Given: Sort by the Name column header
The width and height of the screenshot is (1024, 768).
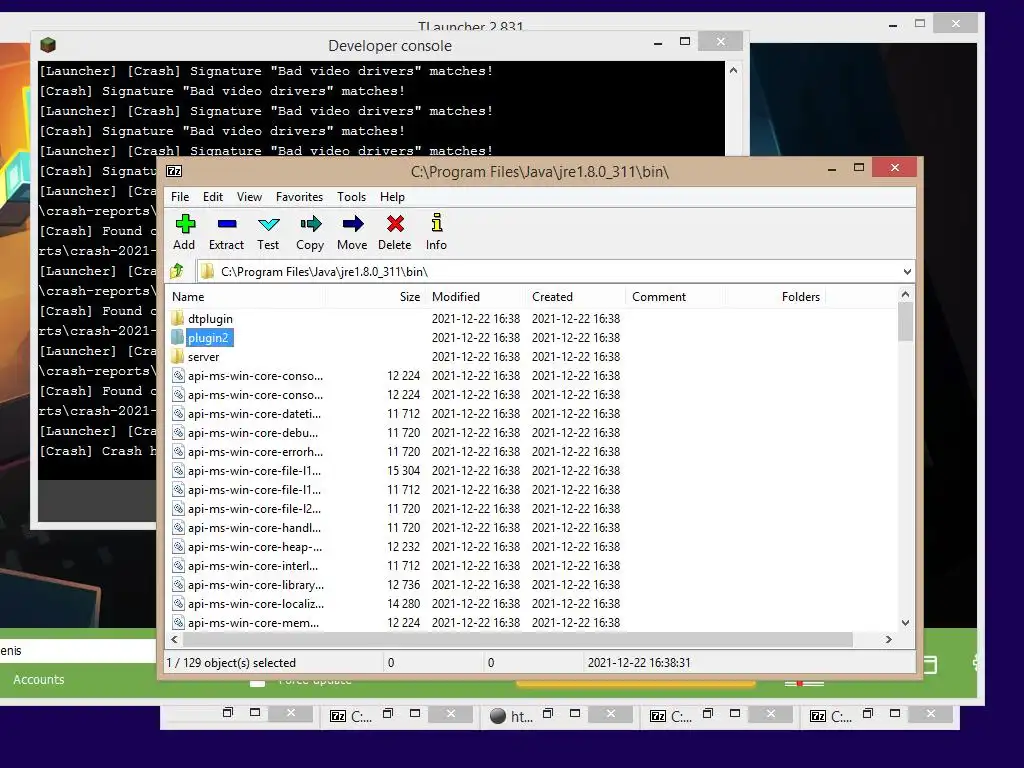Looking at the screenshot, I should point(246,296).
